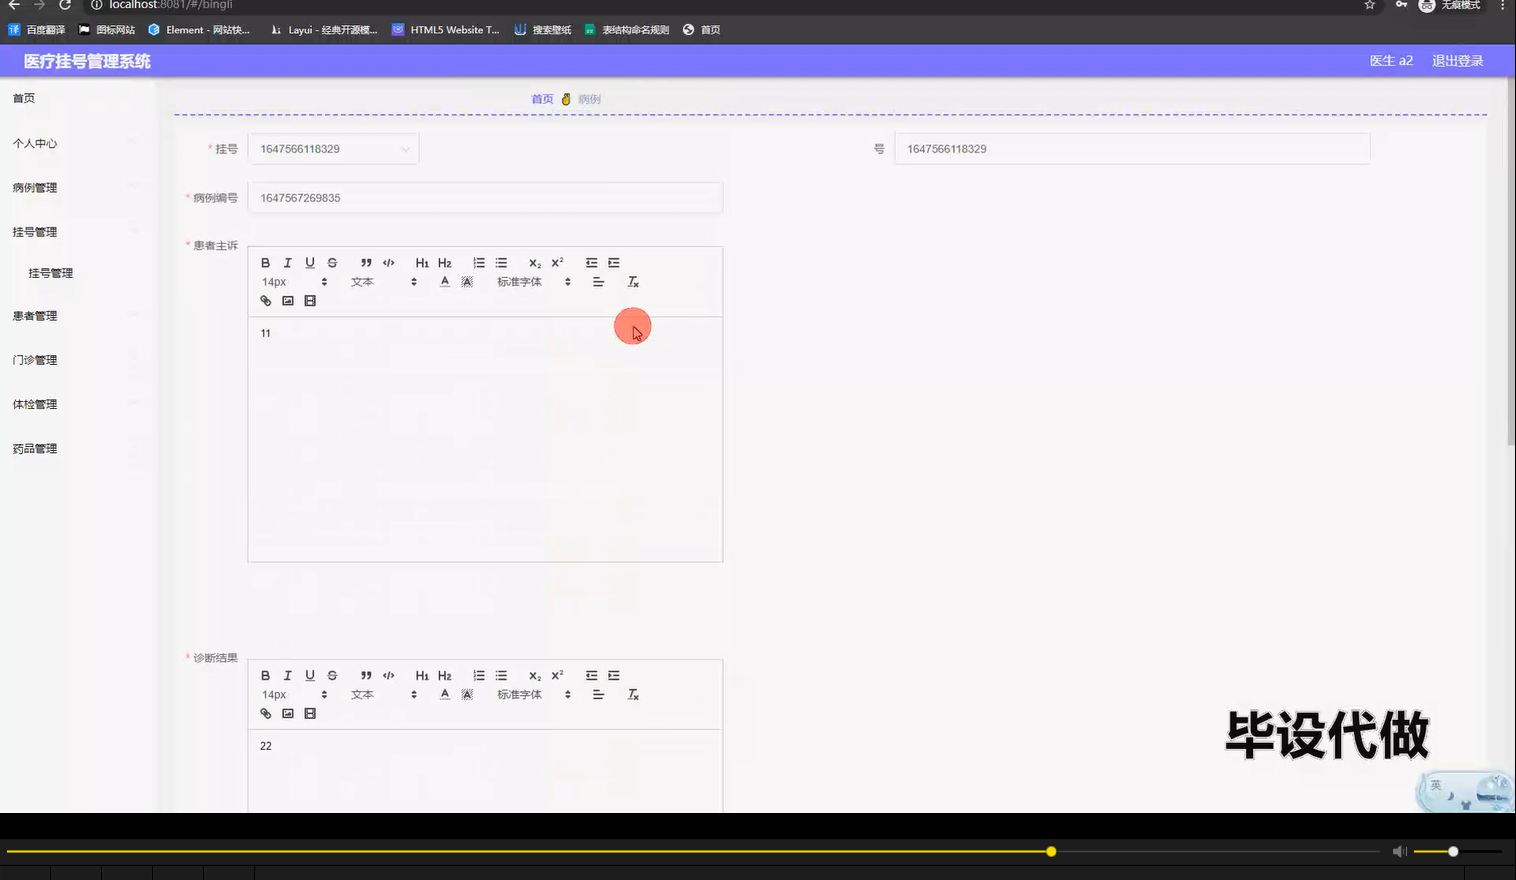Click the 医生 a2 user label
The width and height of the screenshot is (1516, 880).
[x=1391, y=61]
